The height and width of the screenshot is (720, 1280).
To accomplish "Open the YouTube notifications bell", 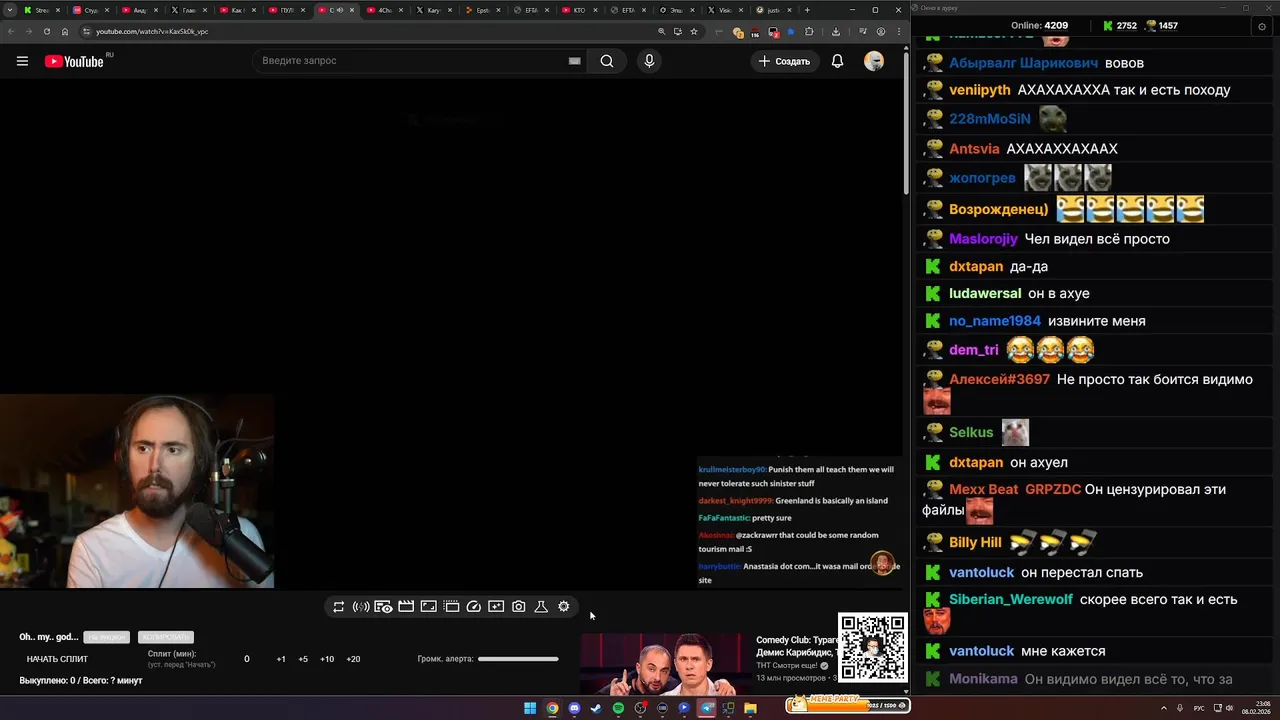I will (838, 61).
